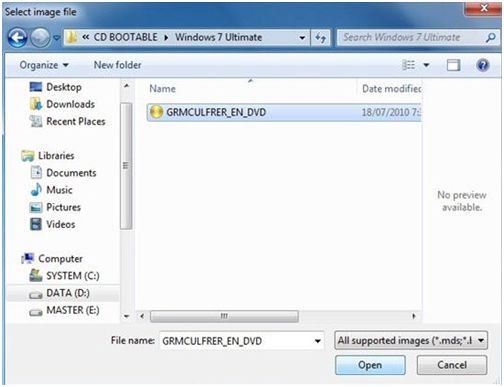This screenshot has width=504, height=387.
Task: Expand the File name dropdown arrow
Action: (x=318, y=341)
